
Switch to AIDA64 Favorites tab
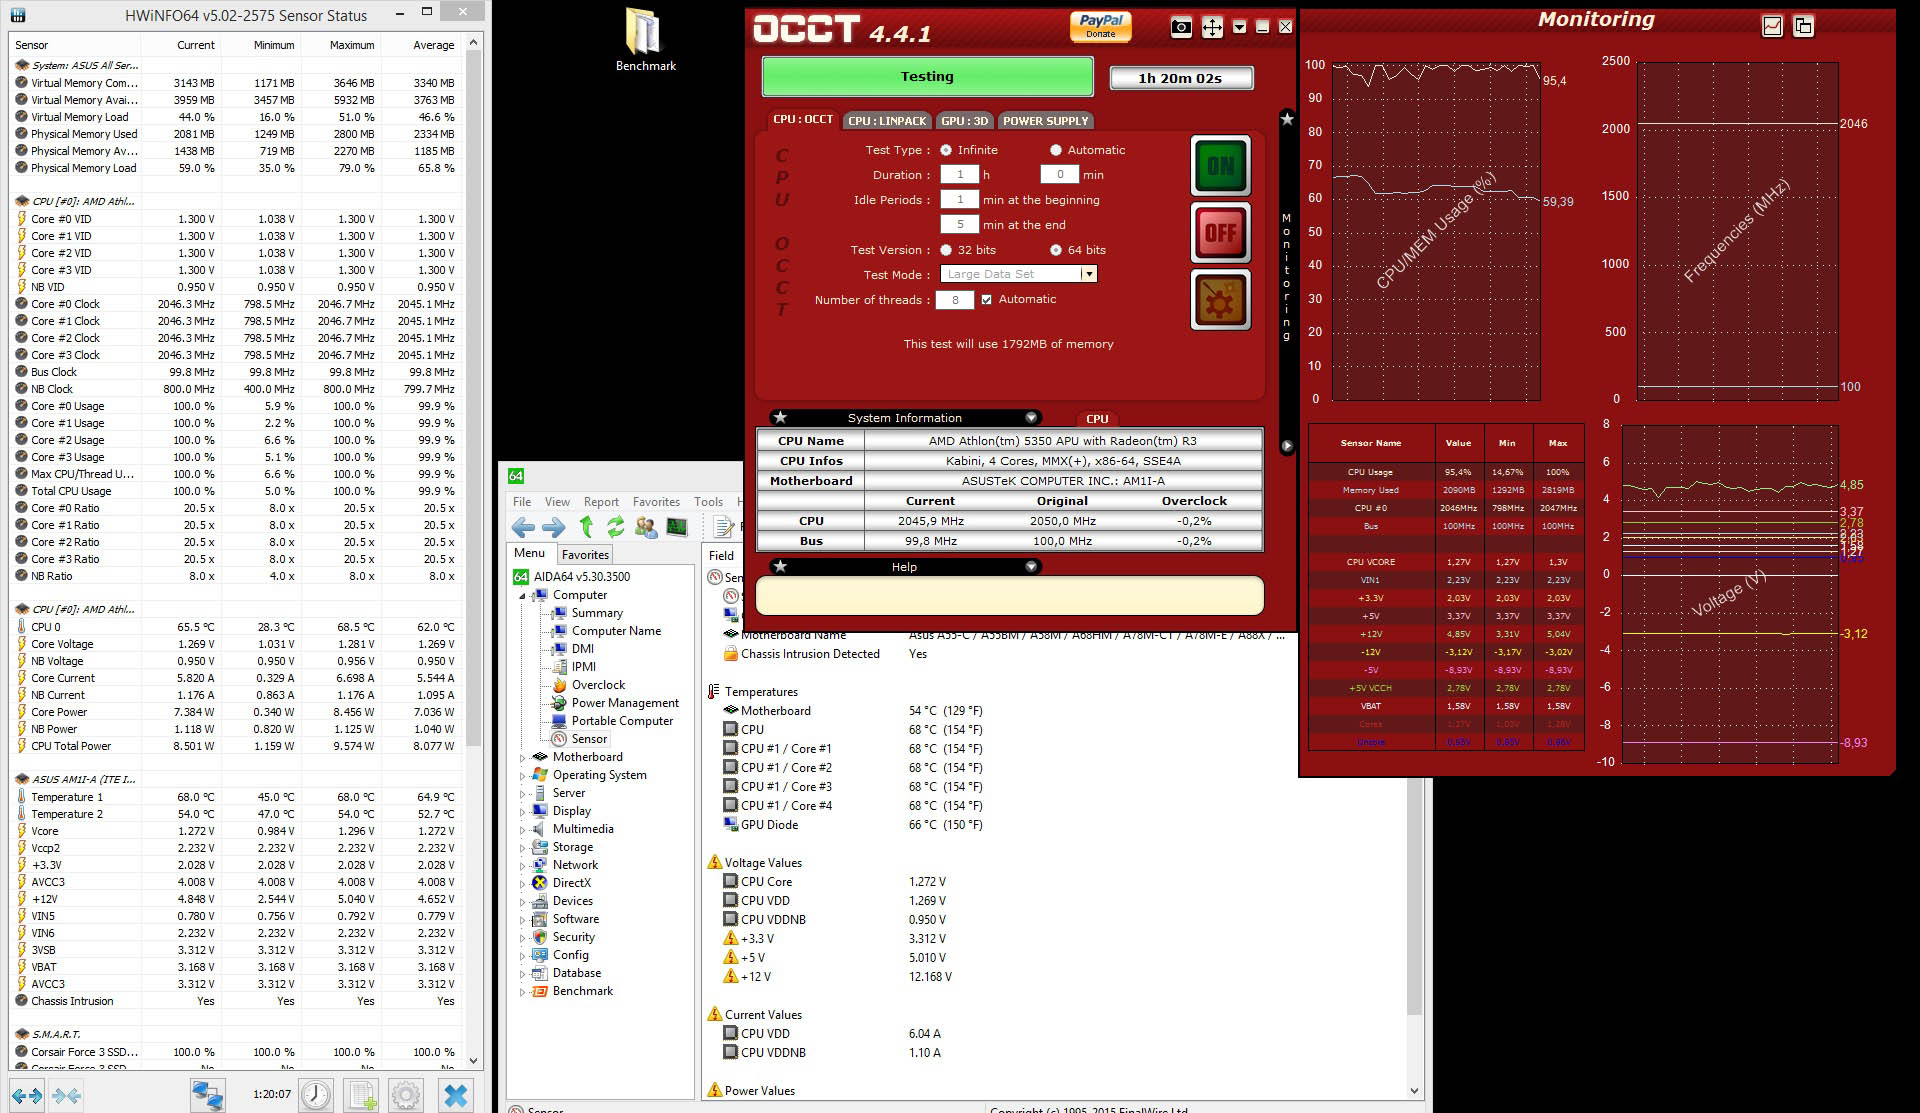(x=585, y=555)
